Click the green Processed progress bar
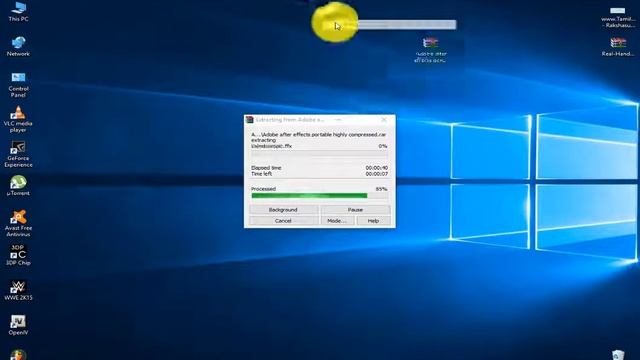The image size is (640, 360). (320, 196)
